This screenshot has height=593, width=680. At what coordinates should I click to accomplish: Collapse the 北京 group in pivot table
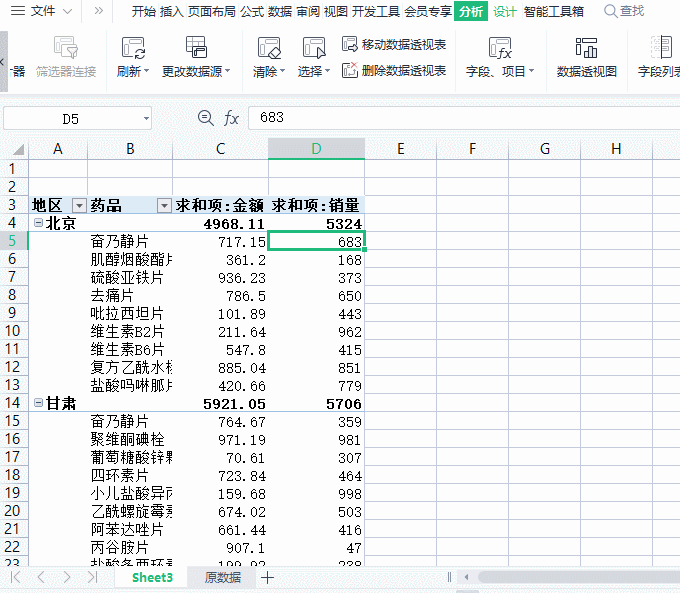click(x=39, y=223)
